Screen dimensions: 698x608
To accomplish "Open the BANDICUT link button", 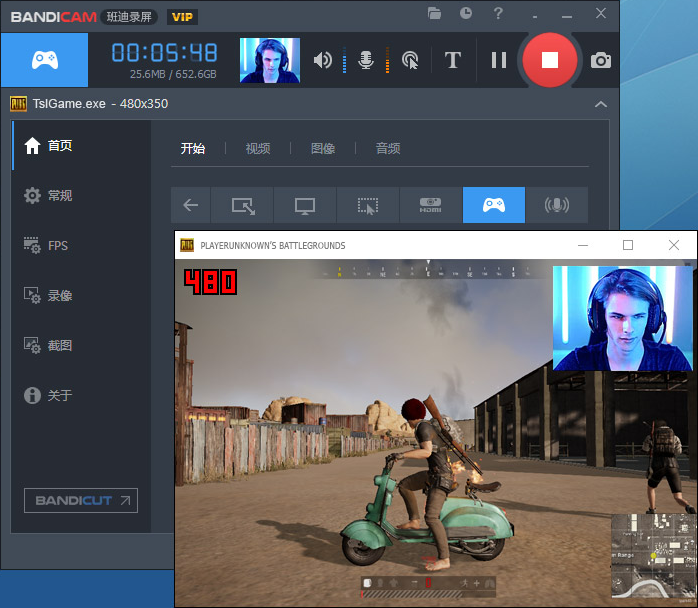I will (x=81, y=500).
